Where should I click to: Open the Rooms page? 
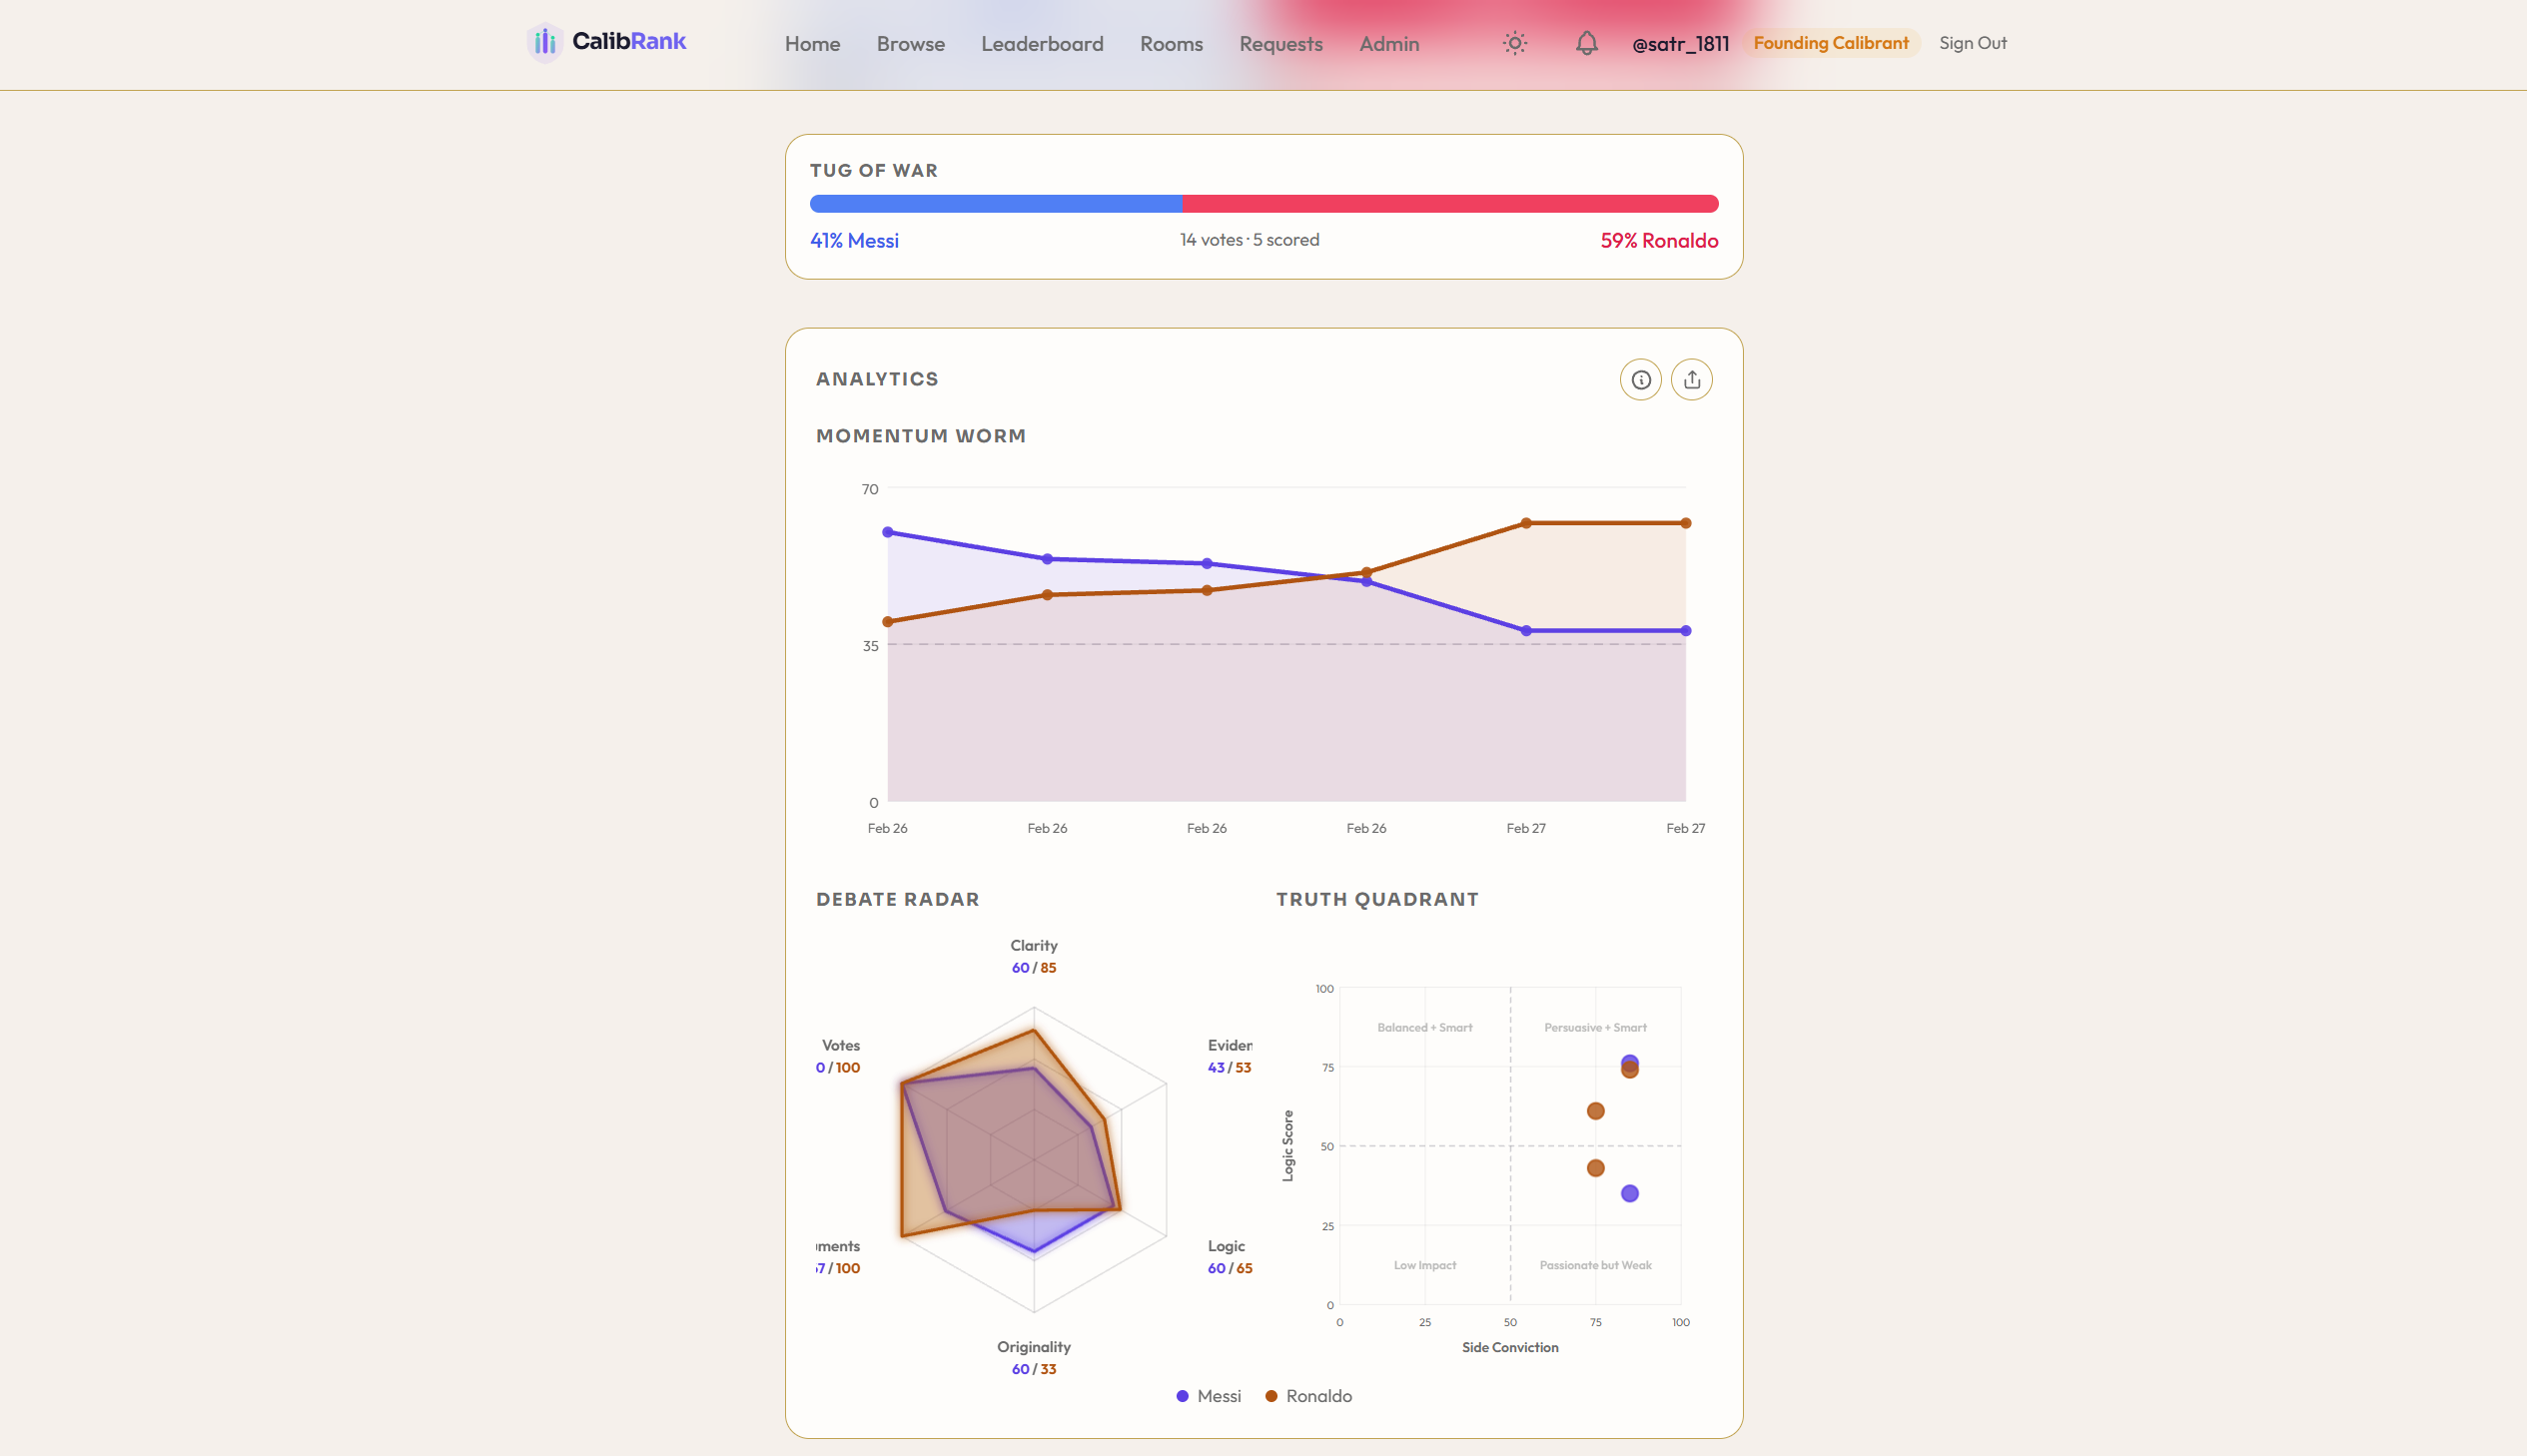(x=1171, y=43)
